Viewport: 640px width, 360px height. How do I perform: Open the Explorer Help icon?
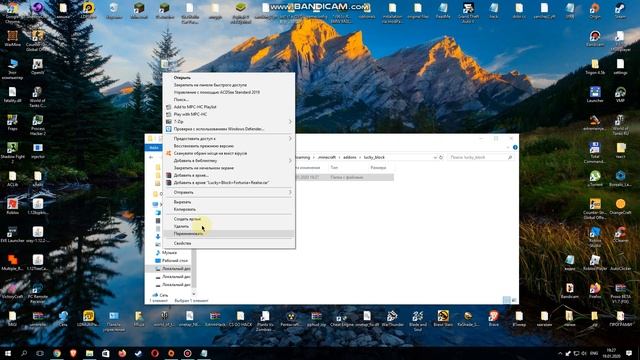pyautogui.click(x=515, y=147)
